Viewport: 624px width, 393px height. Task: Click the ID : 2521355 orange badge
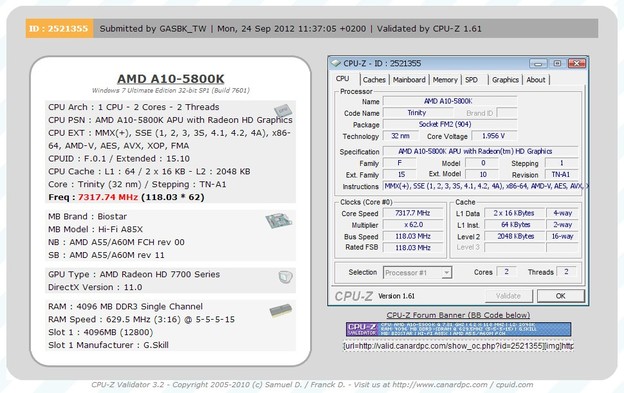[x=60, y=29]
